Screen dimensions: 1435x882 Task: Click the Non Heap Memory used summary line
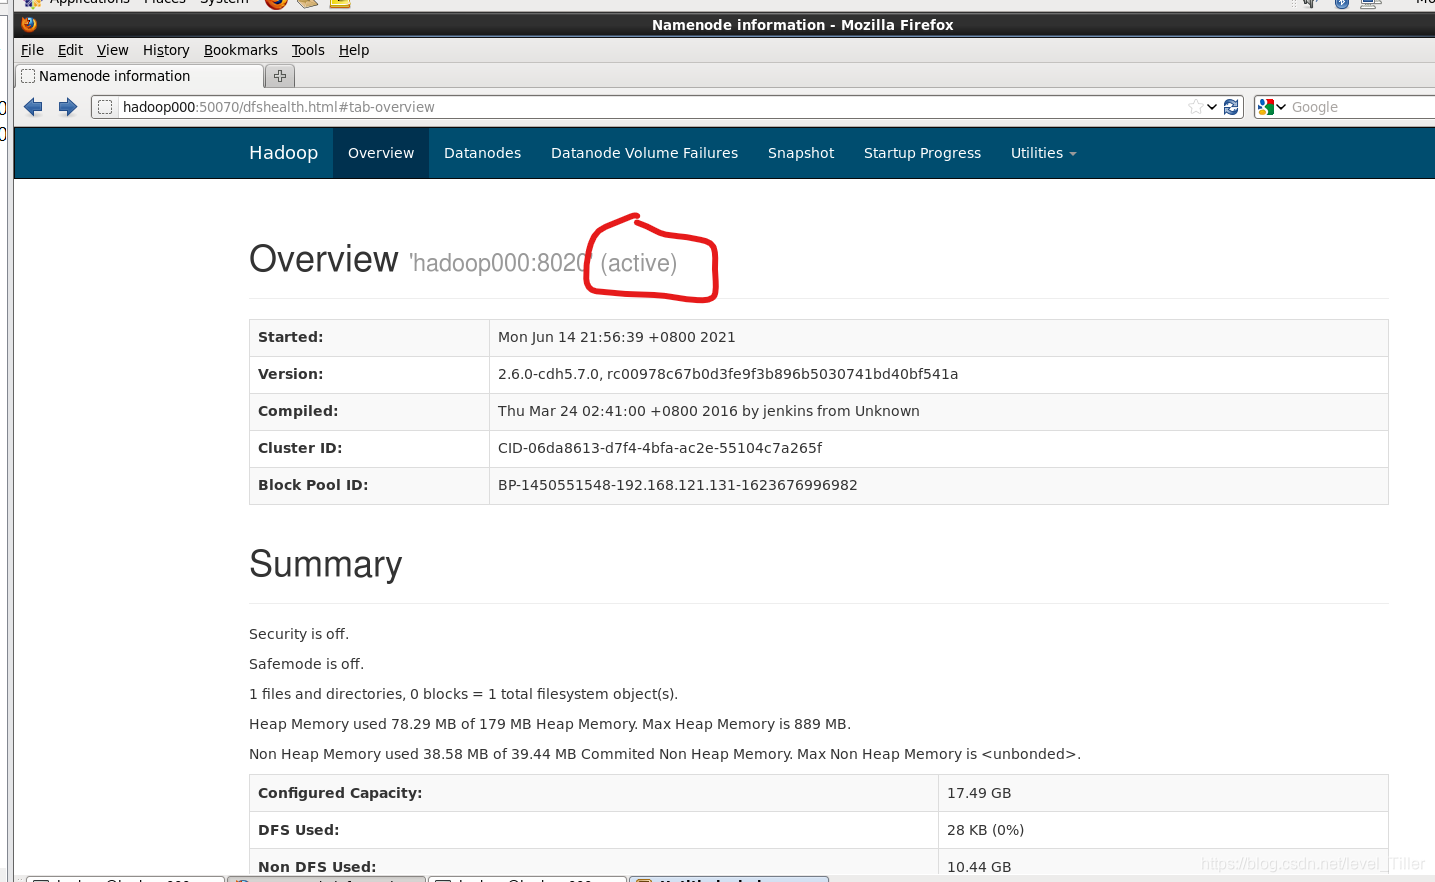665,754
